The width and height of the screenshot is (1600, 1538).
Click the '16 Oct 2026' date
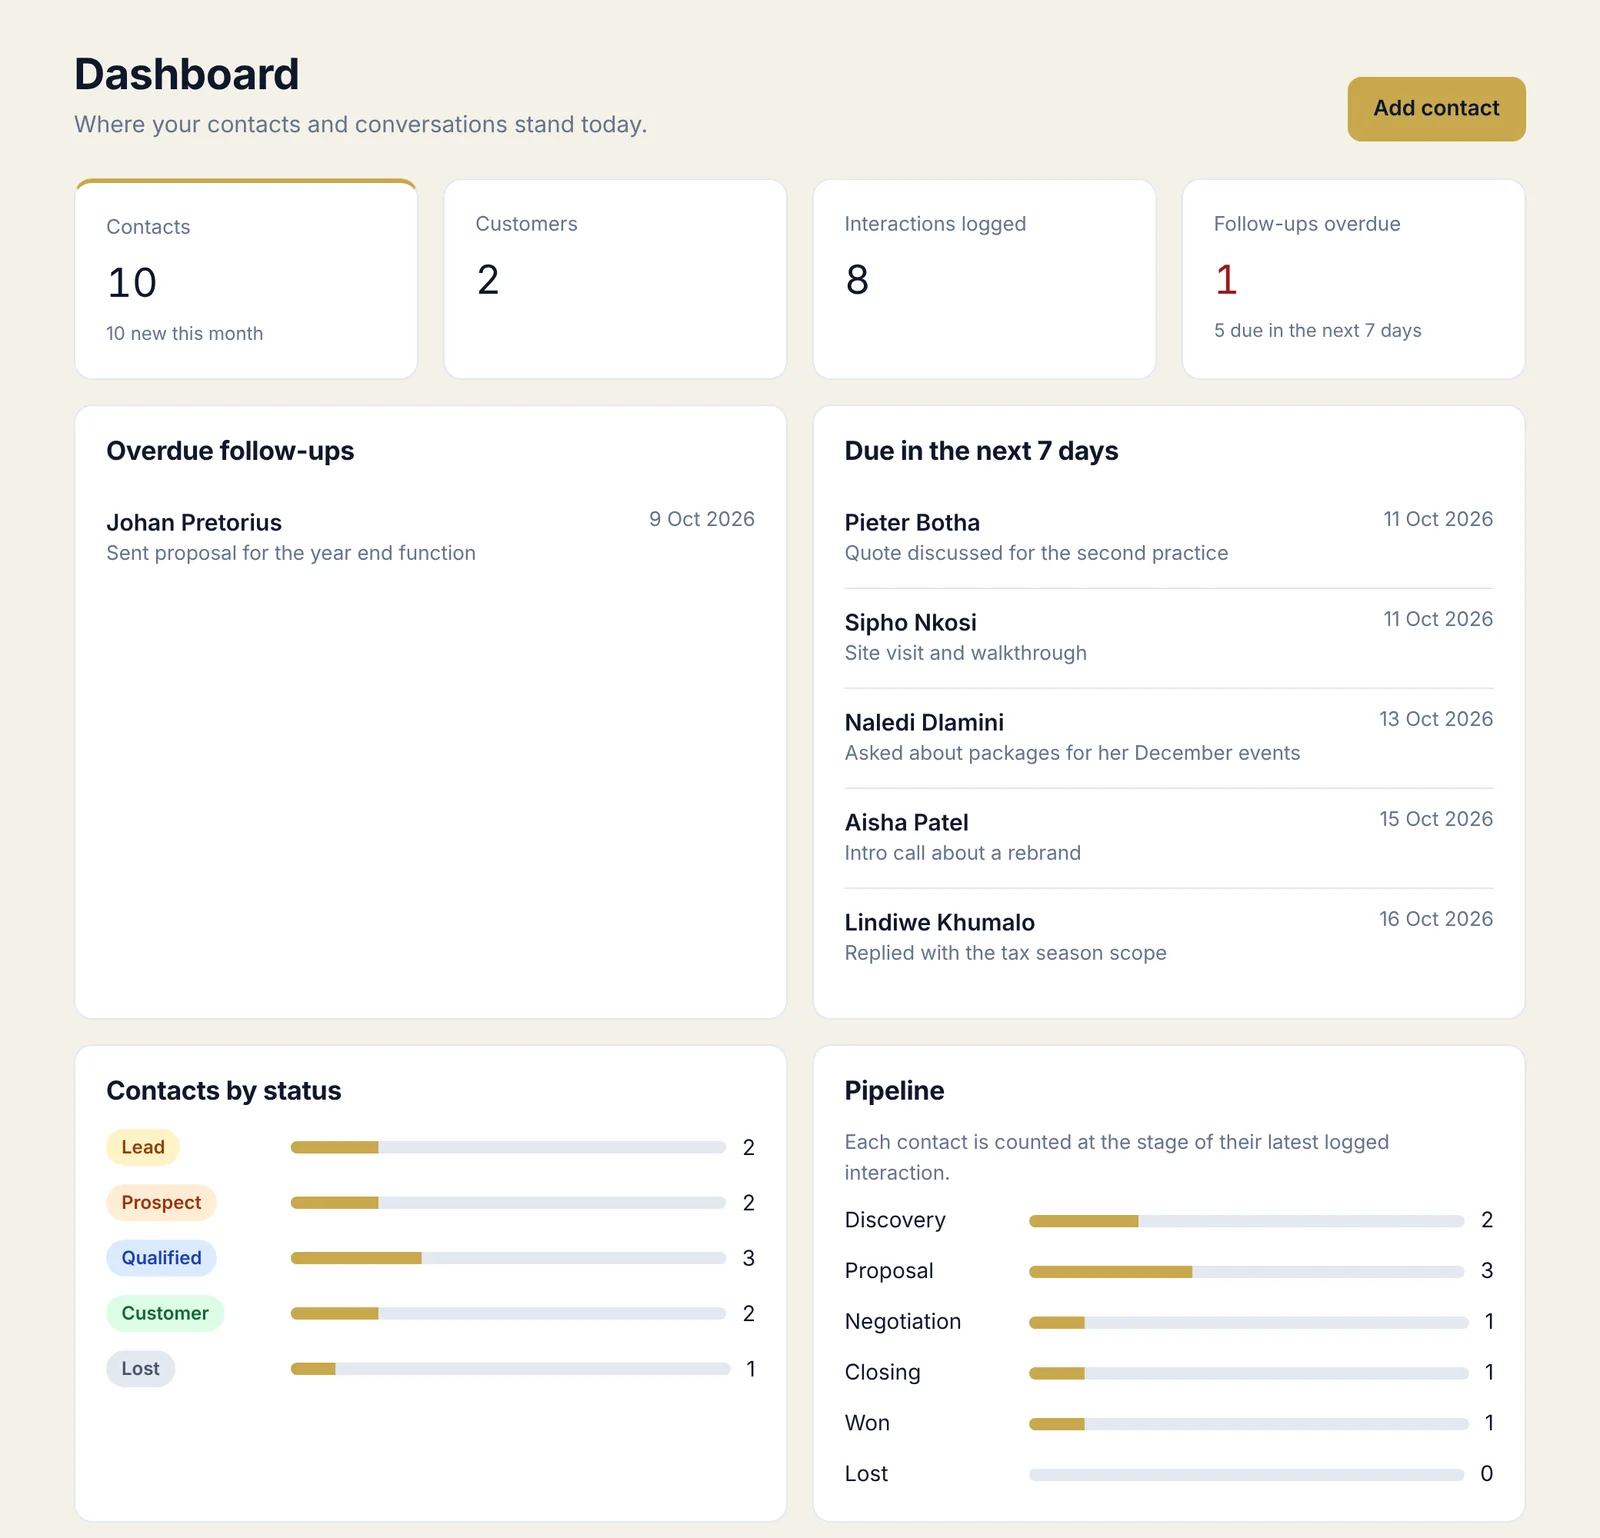click(1436, 919)
